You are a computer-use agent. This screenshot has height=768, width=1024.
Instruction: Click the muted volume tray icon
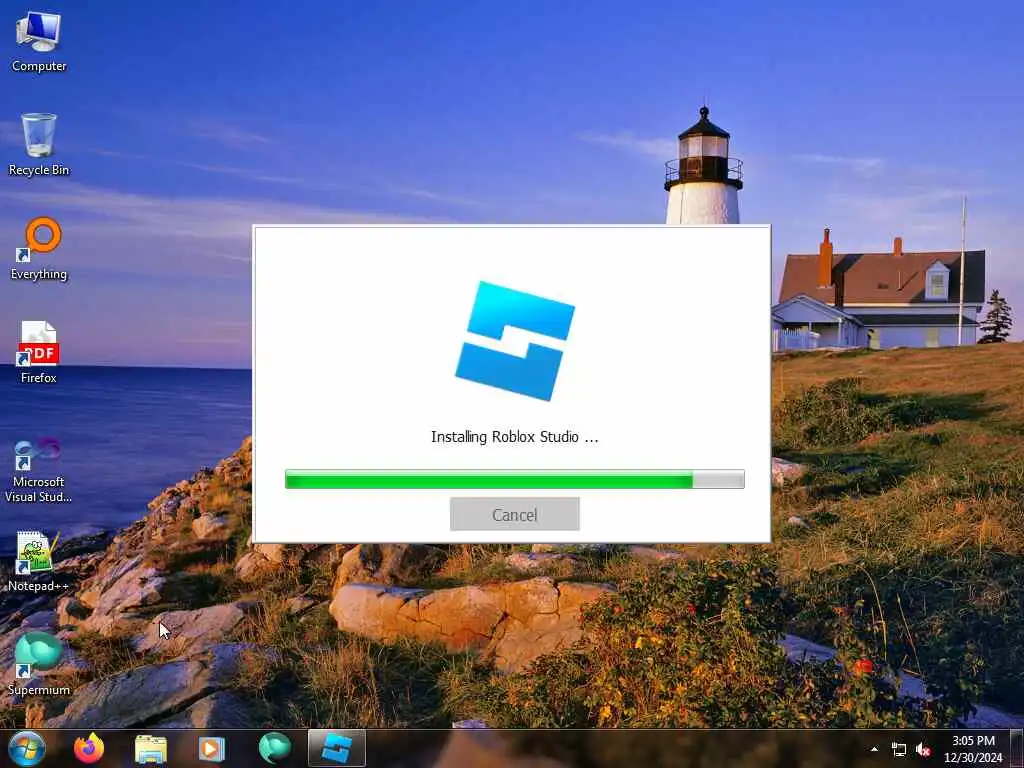click(923, 750)
